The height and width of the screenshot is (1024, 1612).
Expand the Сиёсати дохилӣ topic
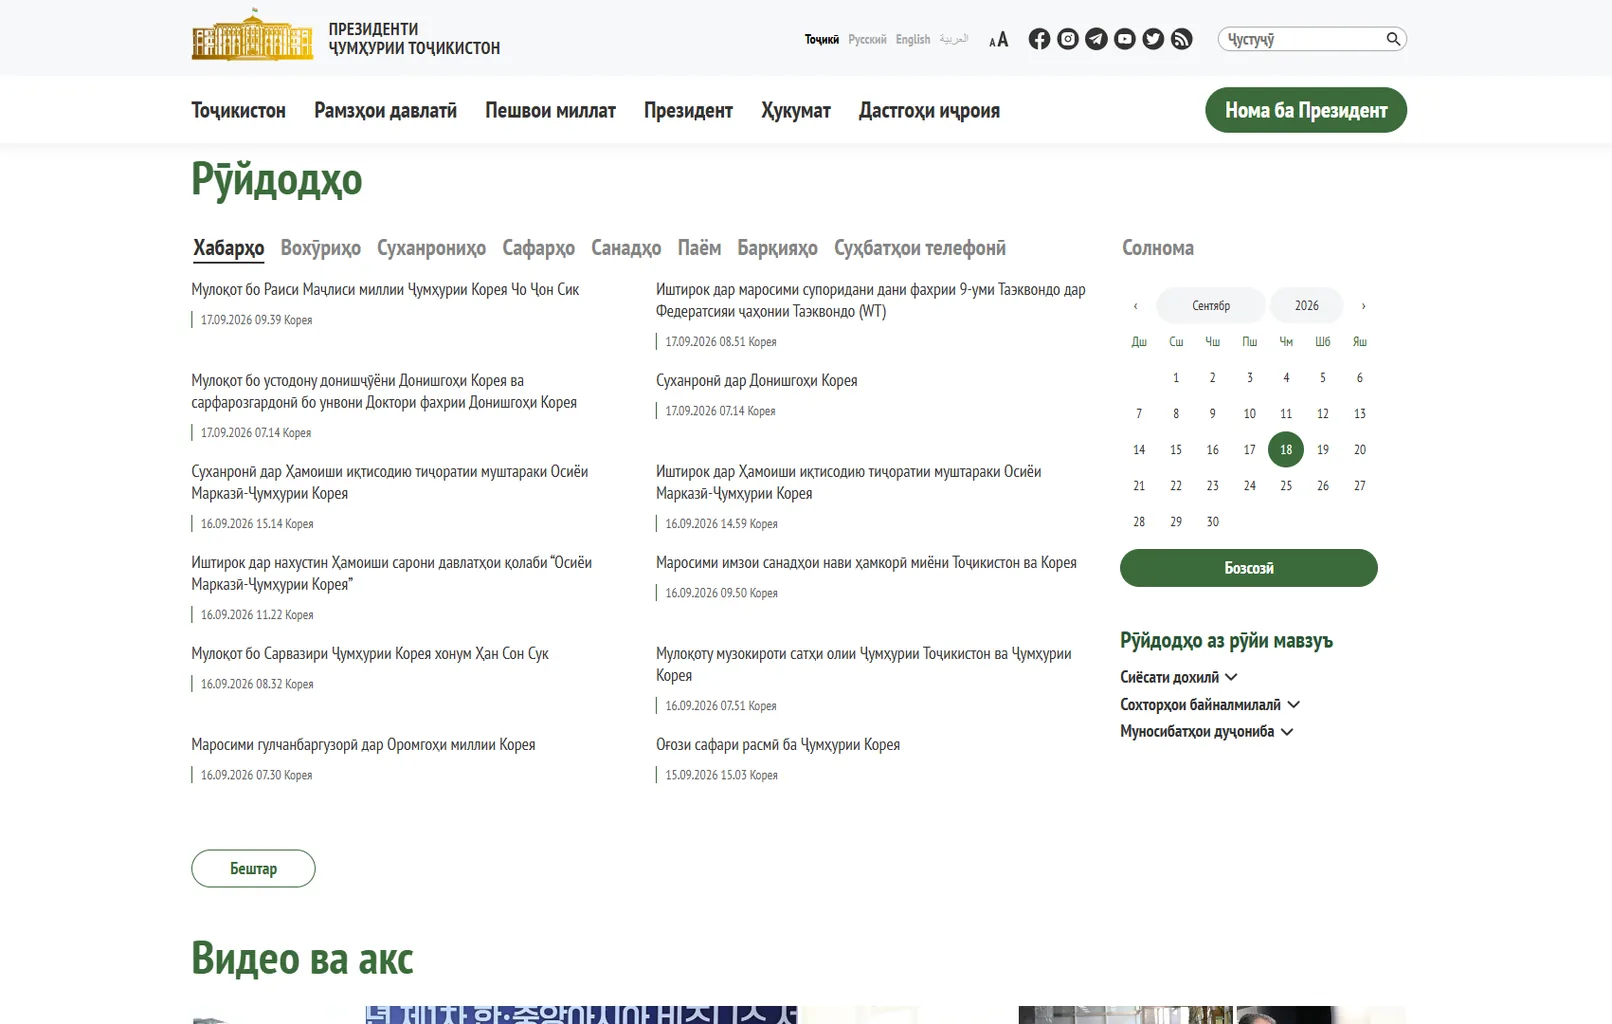tap(1179, 677)
